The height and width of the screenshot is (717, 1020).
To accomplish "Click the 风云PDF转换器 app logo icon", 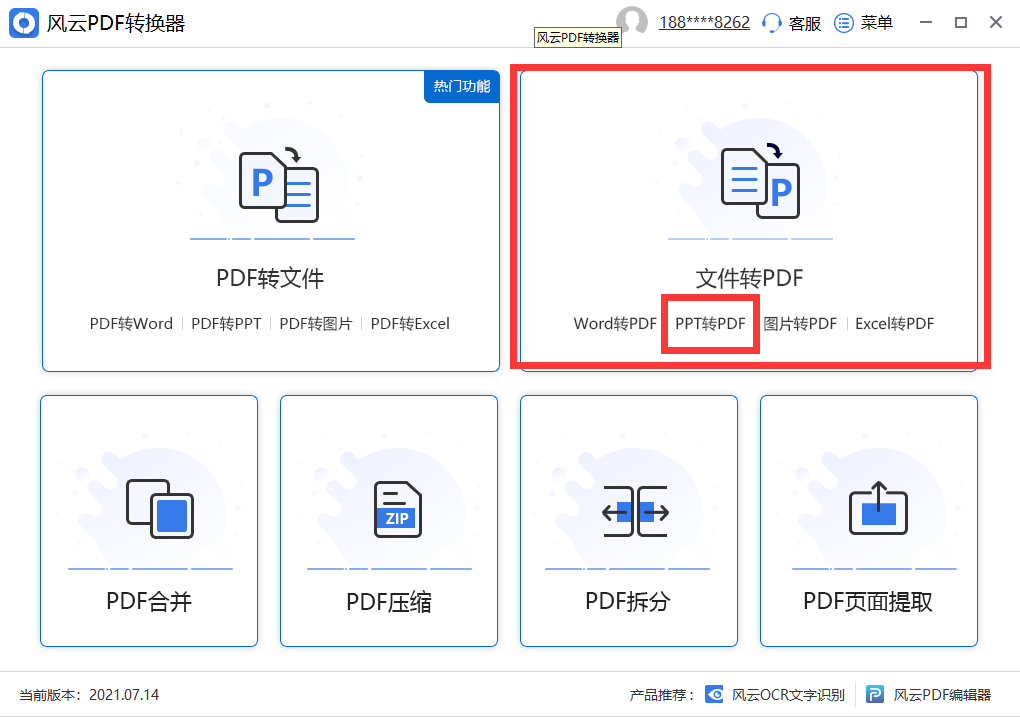I will coord(24,23).
